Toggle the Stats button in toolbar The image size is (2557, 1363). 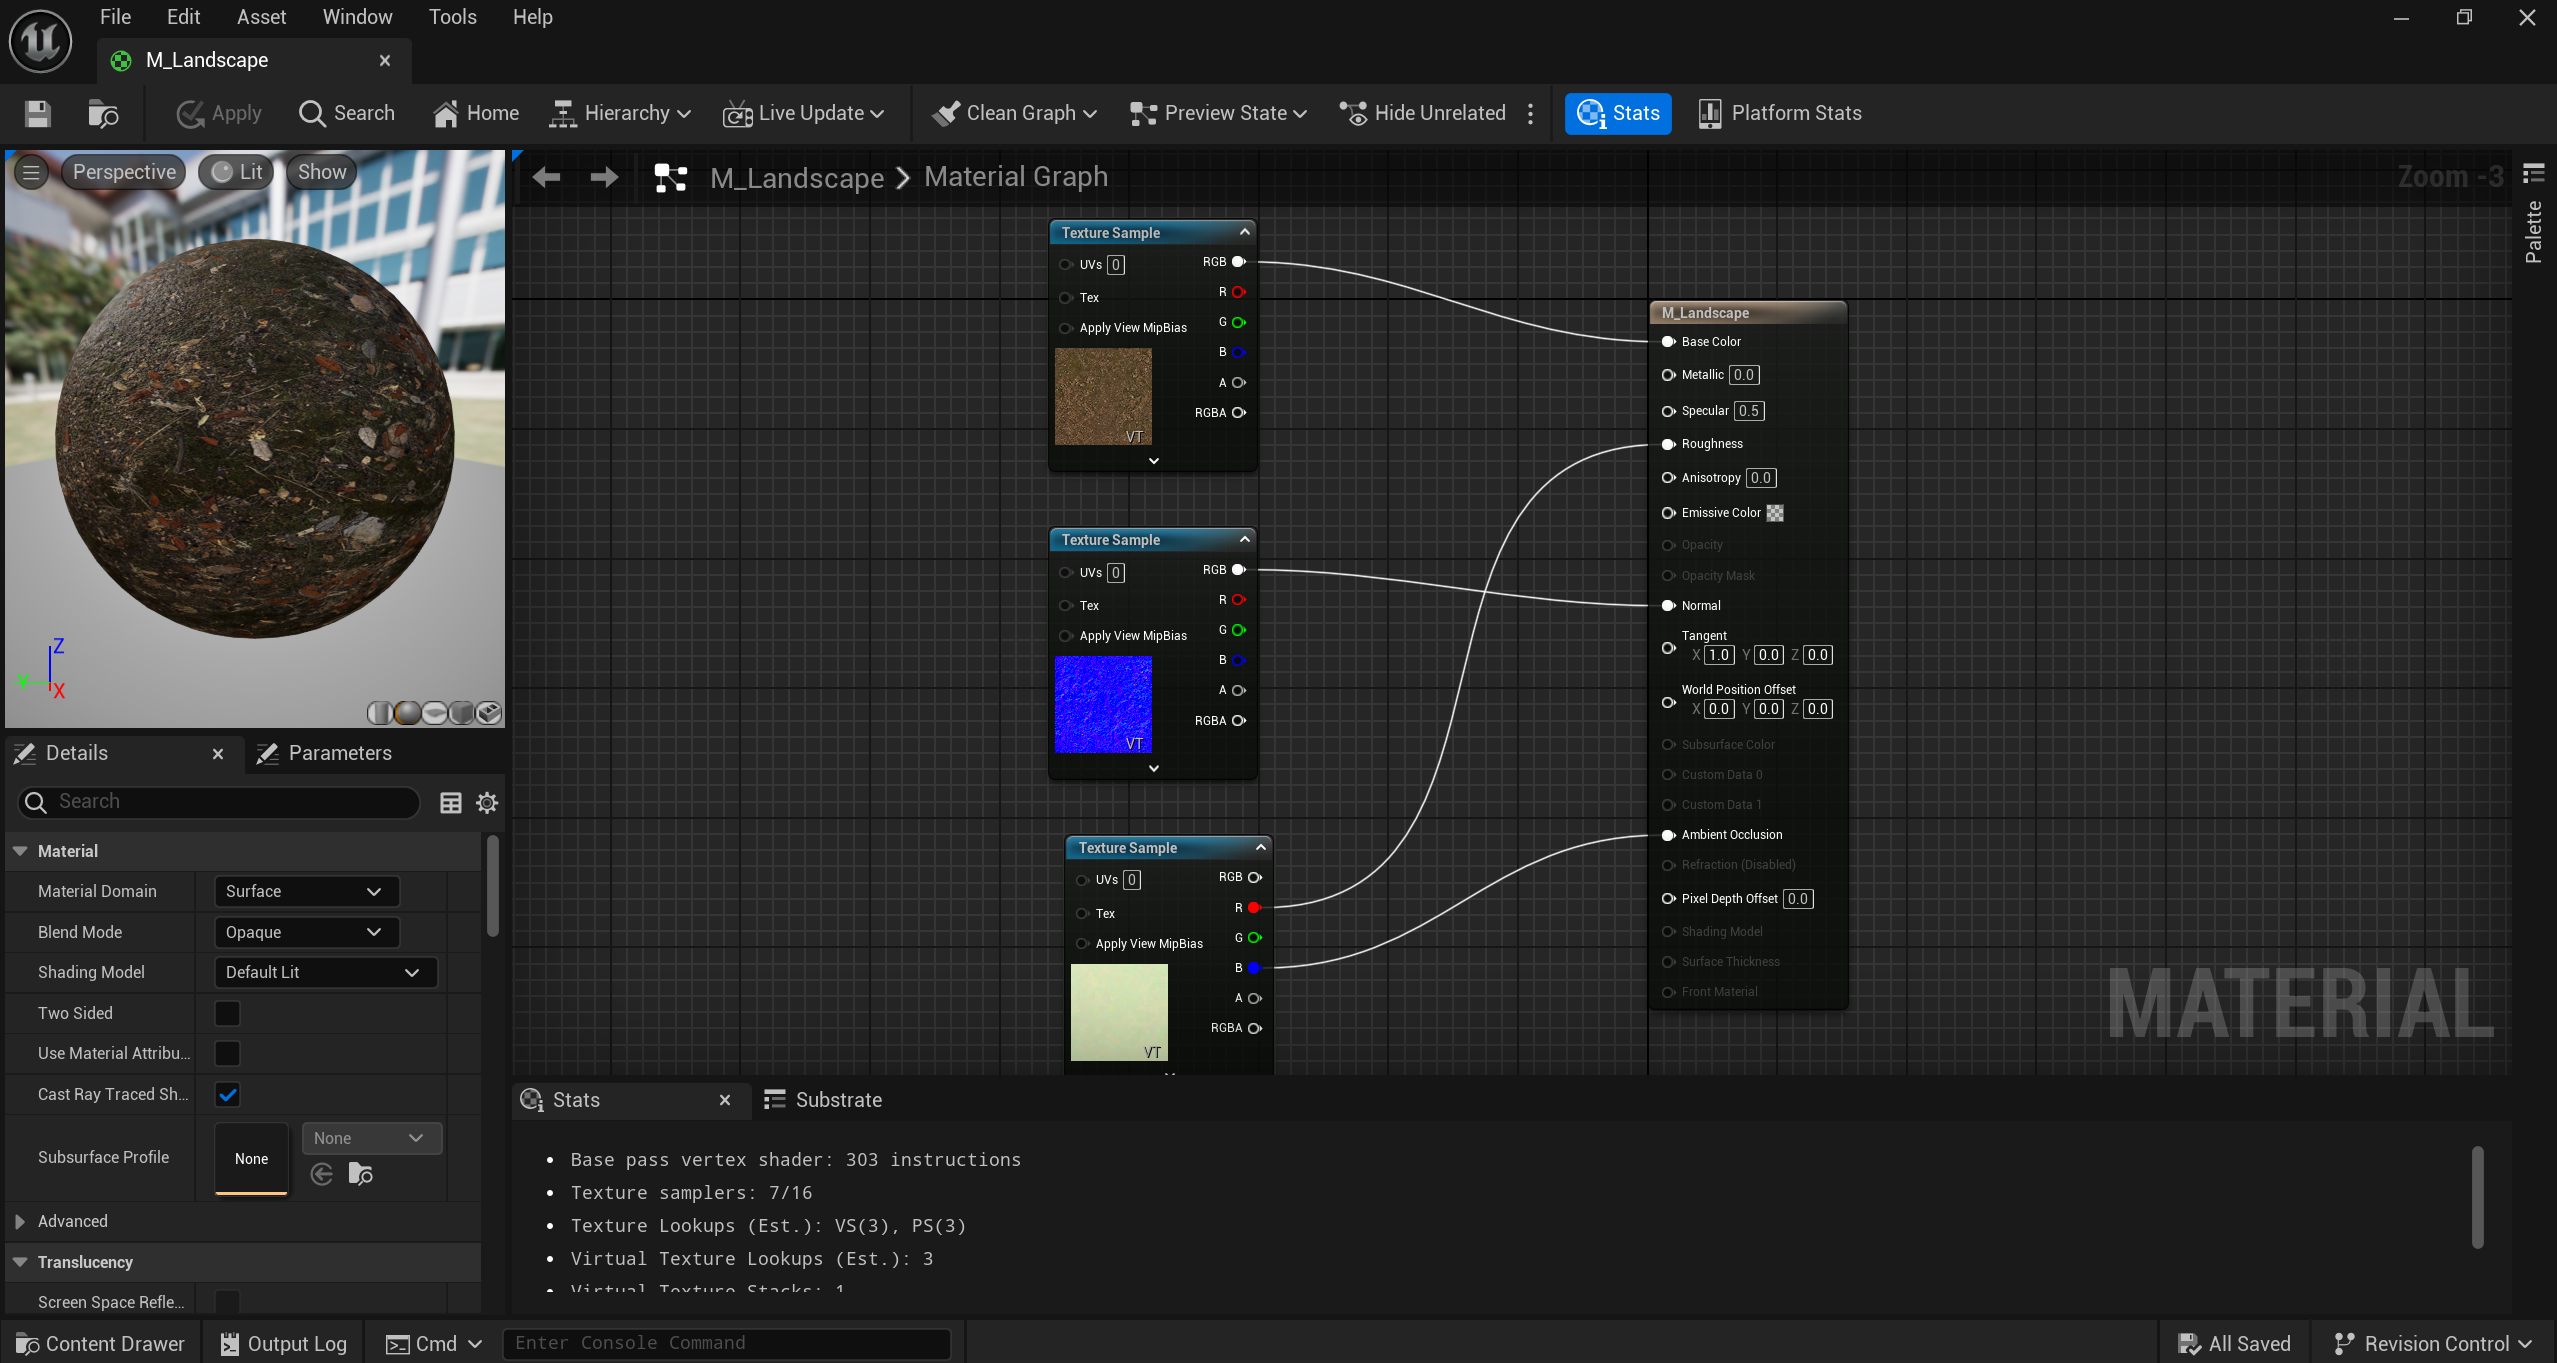click(1618, 113)
